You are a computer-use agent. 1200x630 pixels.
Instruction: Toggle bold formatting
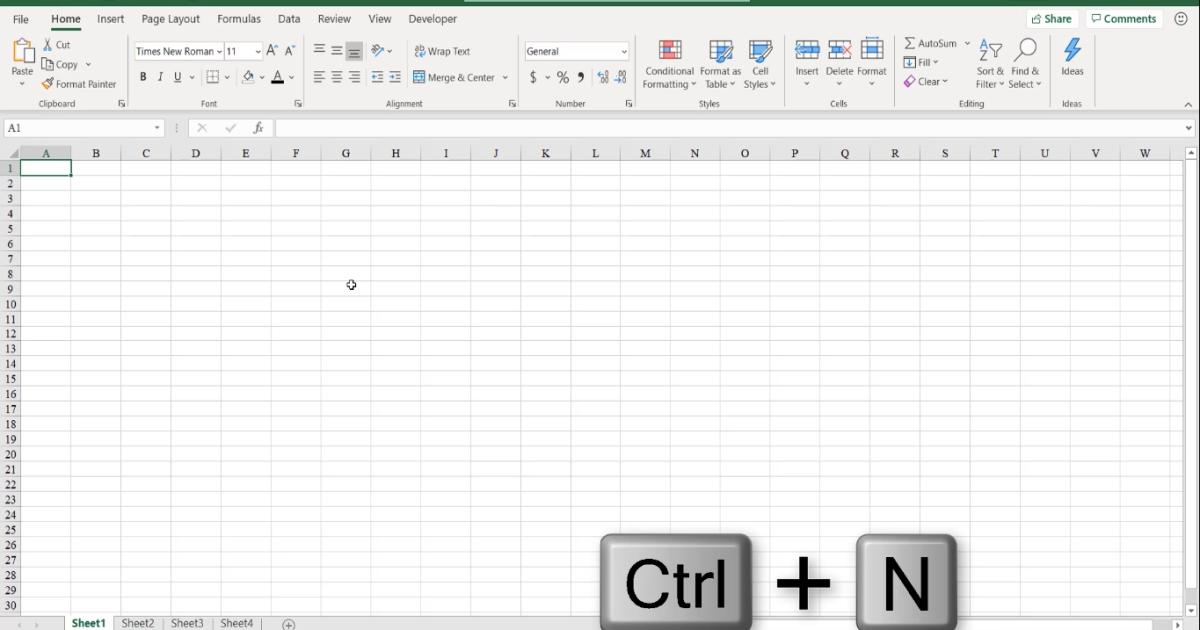tap(143, 77)
